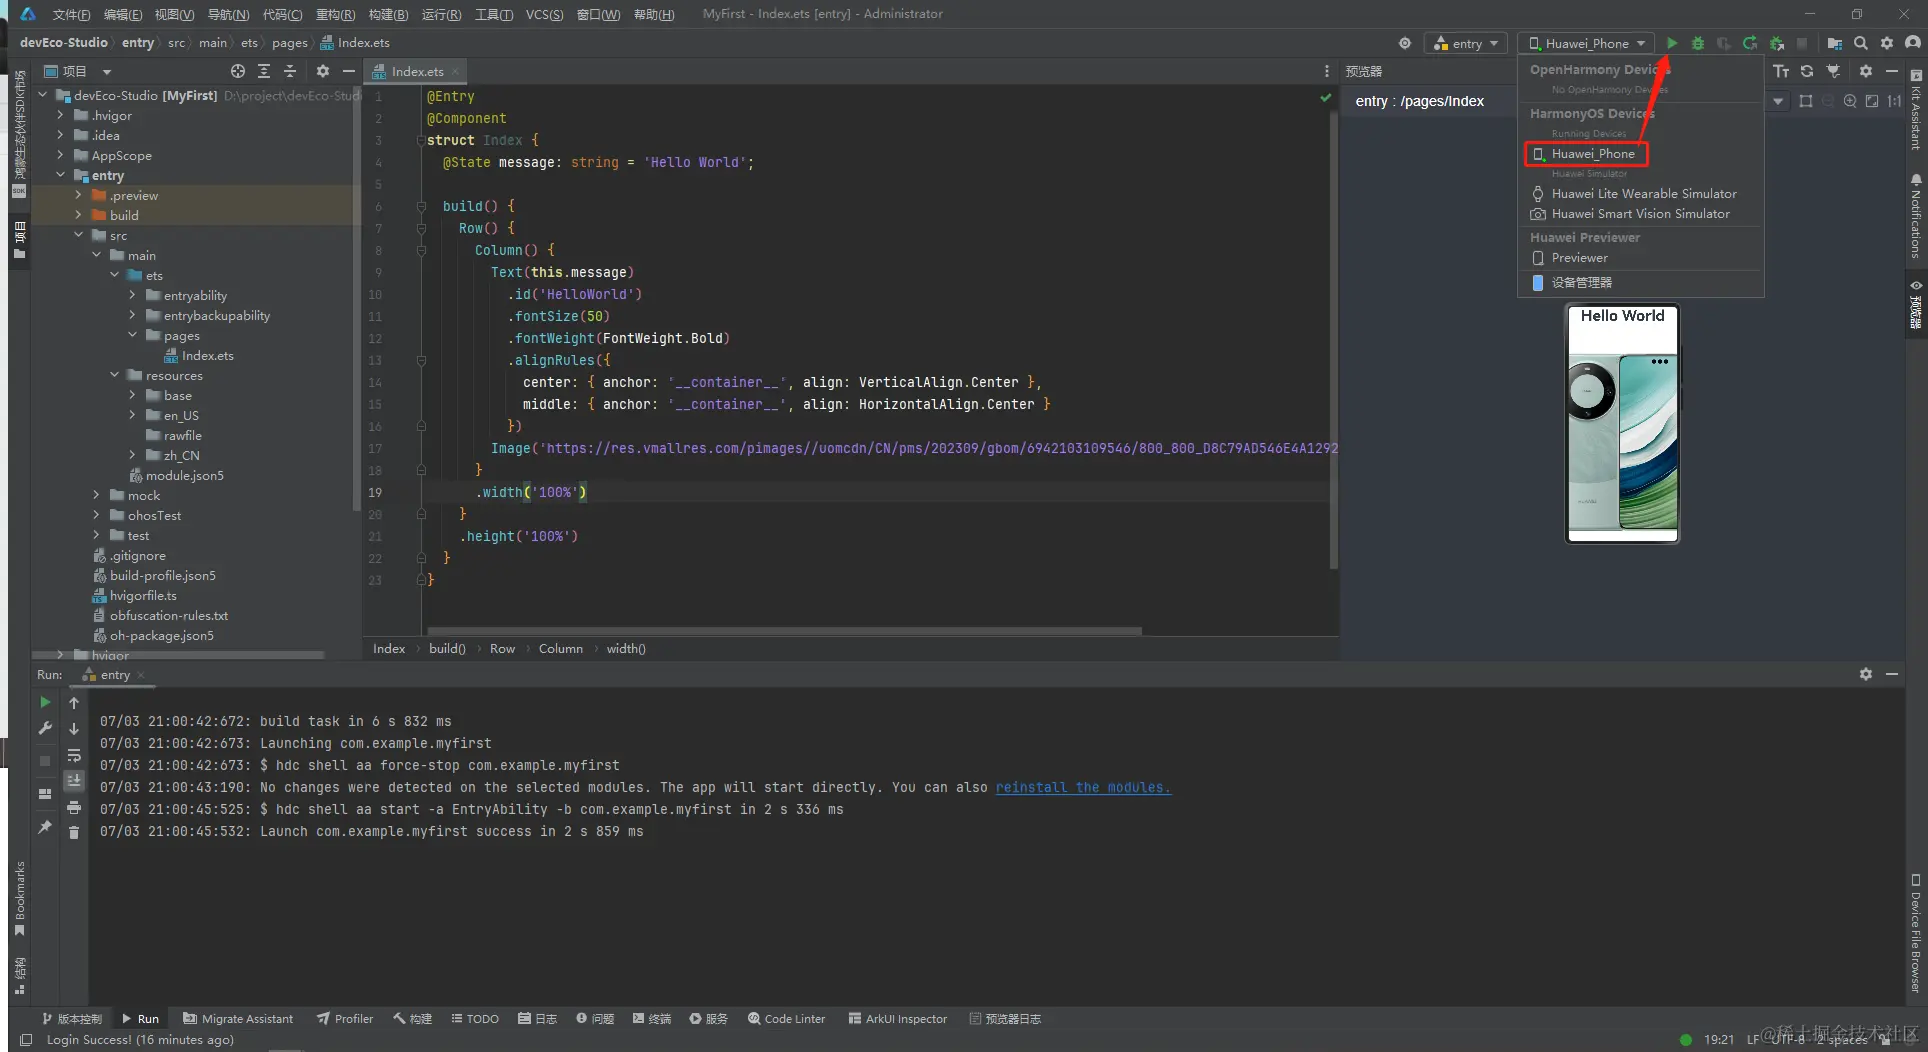The image size is (1928, 1052).
Task: Expand the .hvigor folder
Action: (60, 115)
